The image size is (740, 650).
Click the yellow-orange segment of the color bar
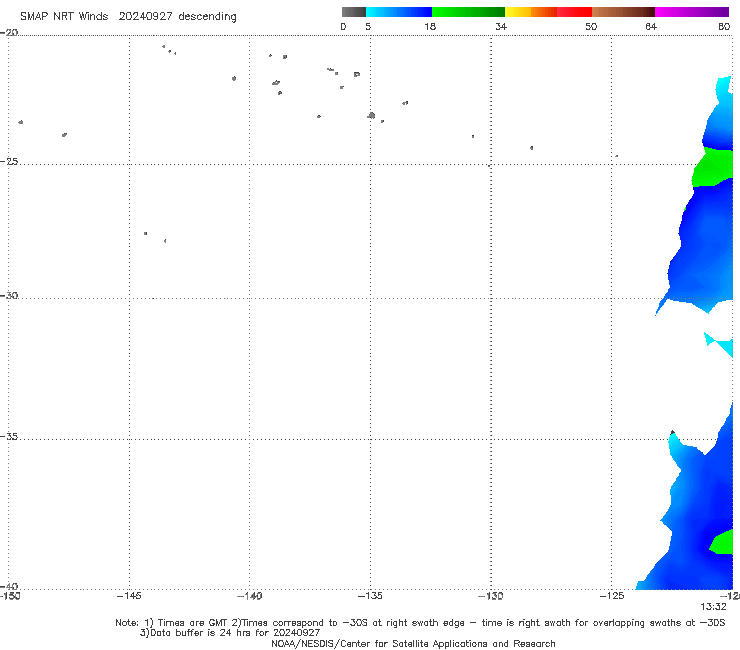(x=531, y=12)
